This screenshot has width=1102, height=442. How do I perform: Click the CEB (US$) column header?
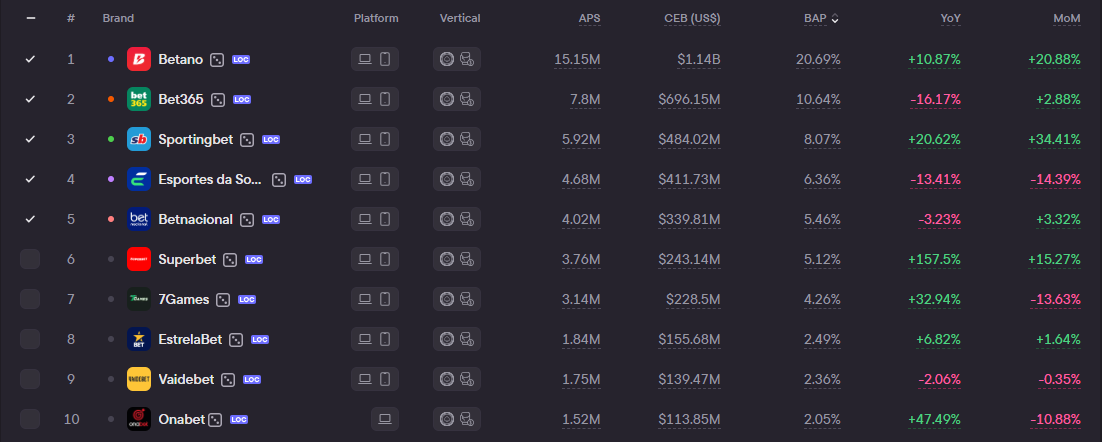click(692, 18)
